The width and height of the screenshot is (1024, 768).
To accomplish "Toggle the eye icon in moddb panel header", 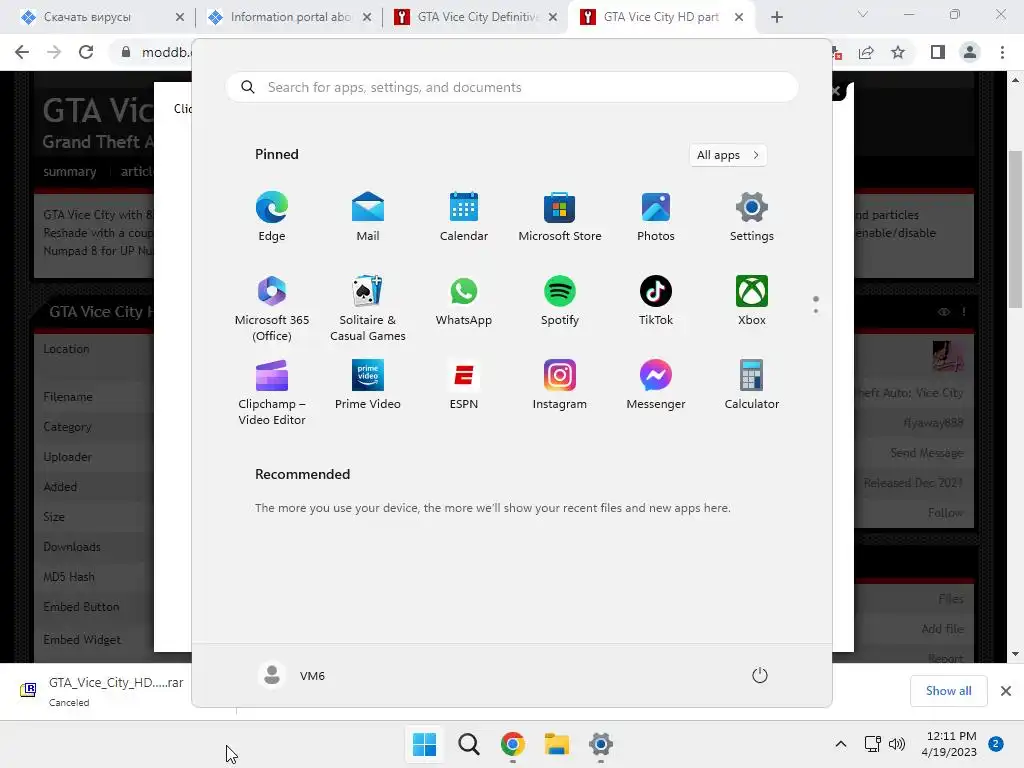I will pos(944,312).
